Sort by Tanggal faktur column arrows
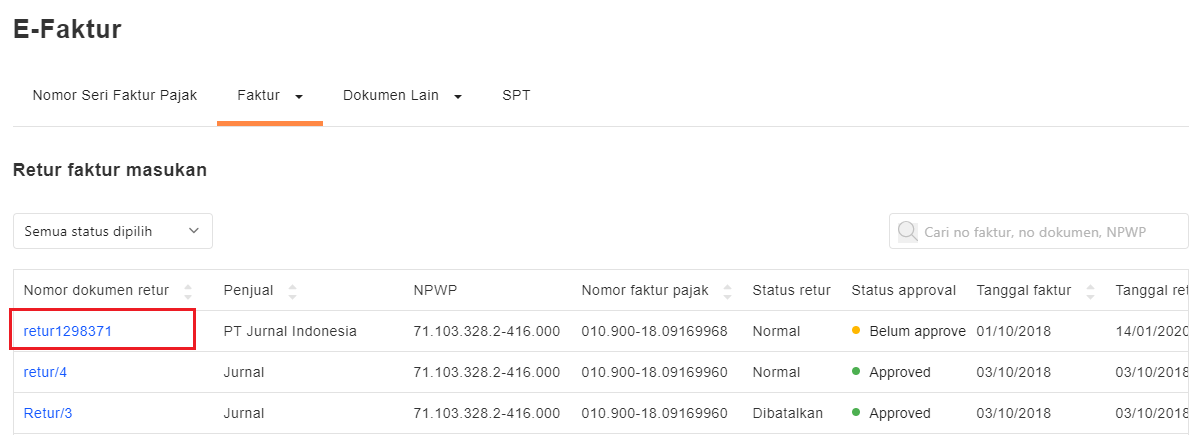The height and width of the screenshot is (435, 1203). point(1090,291)
